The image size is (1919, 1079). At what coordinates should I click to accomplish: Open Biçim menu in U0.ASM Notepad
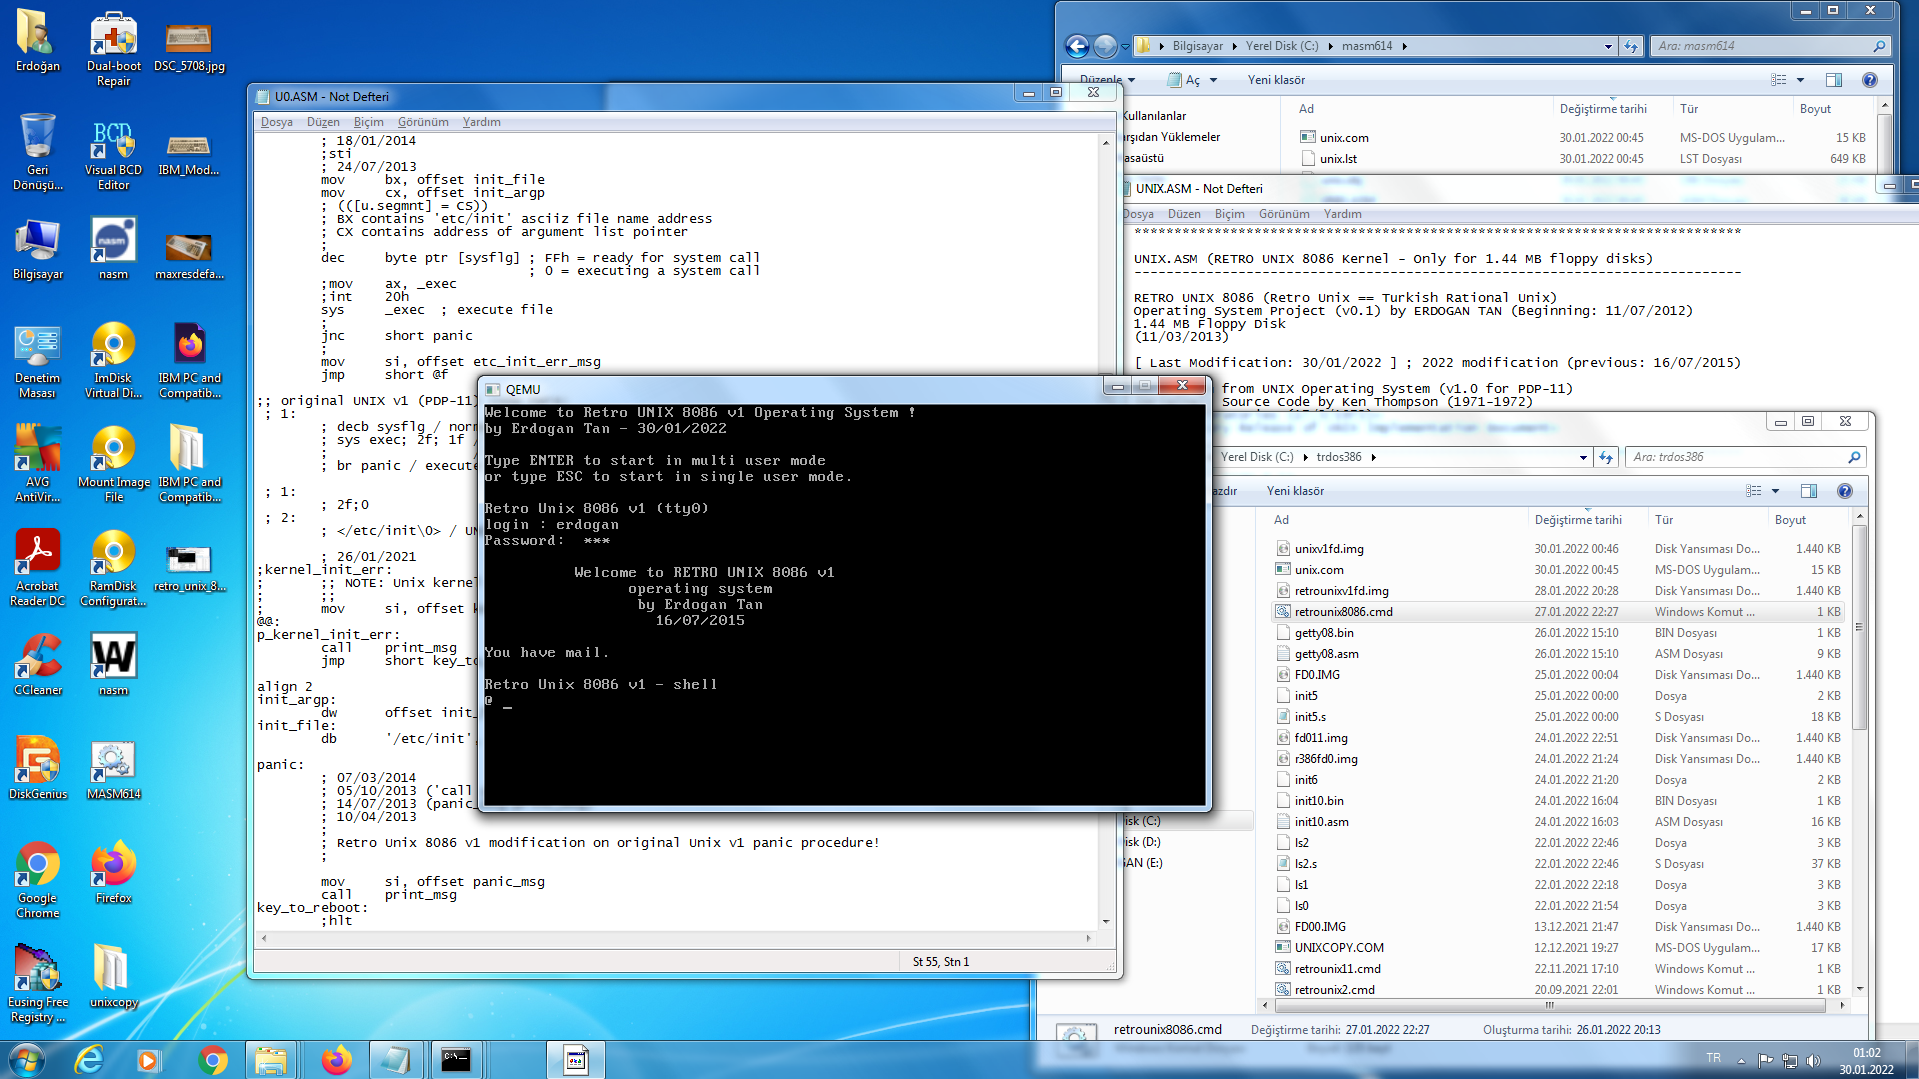(369, 122)
